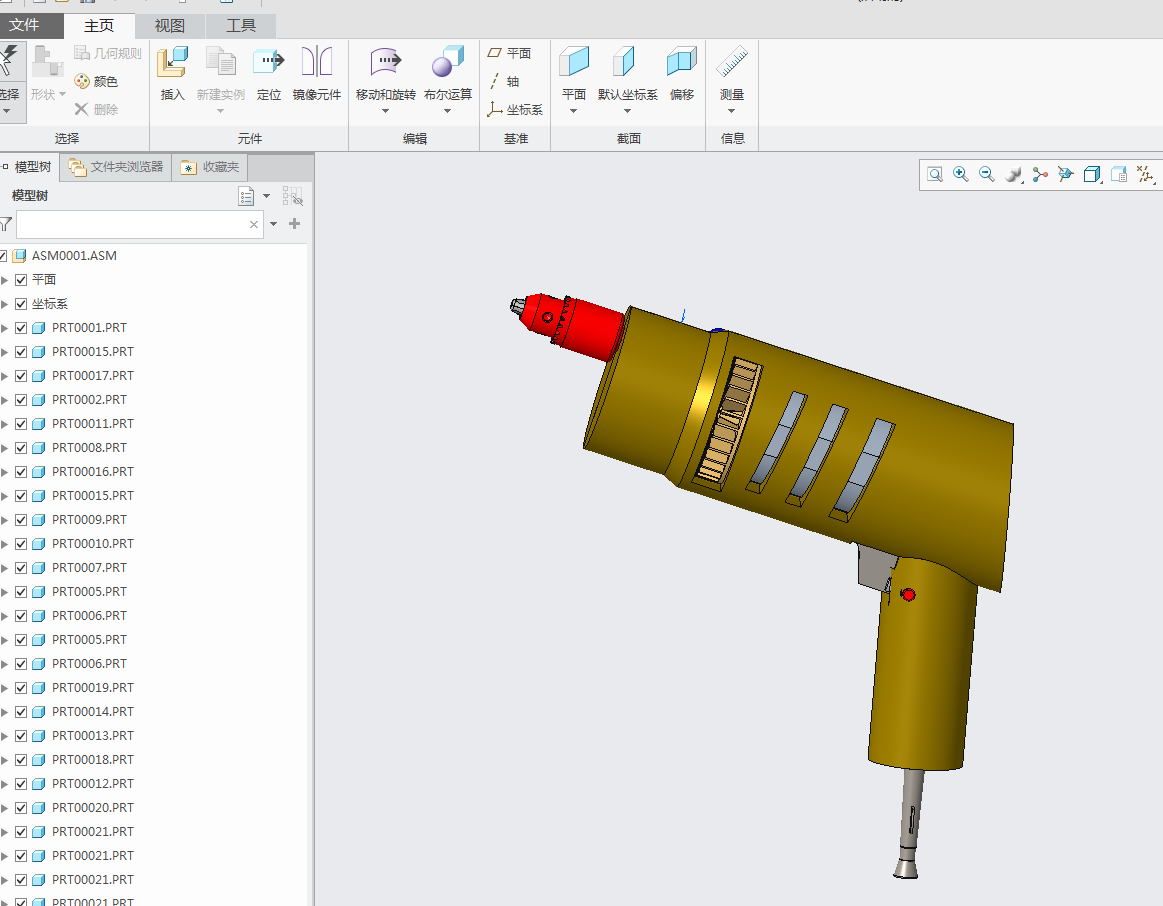Switch to the 视图 (View) ribbon tab
1163x906 pixels.
point(169,26)
